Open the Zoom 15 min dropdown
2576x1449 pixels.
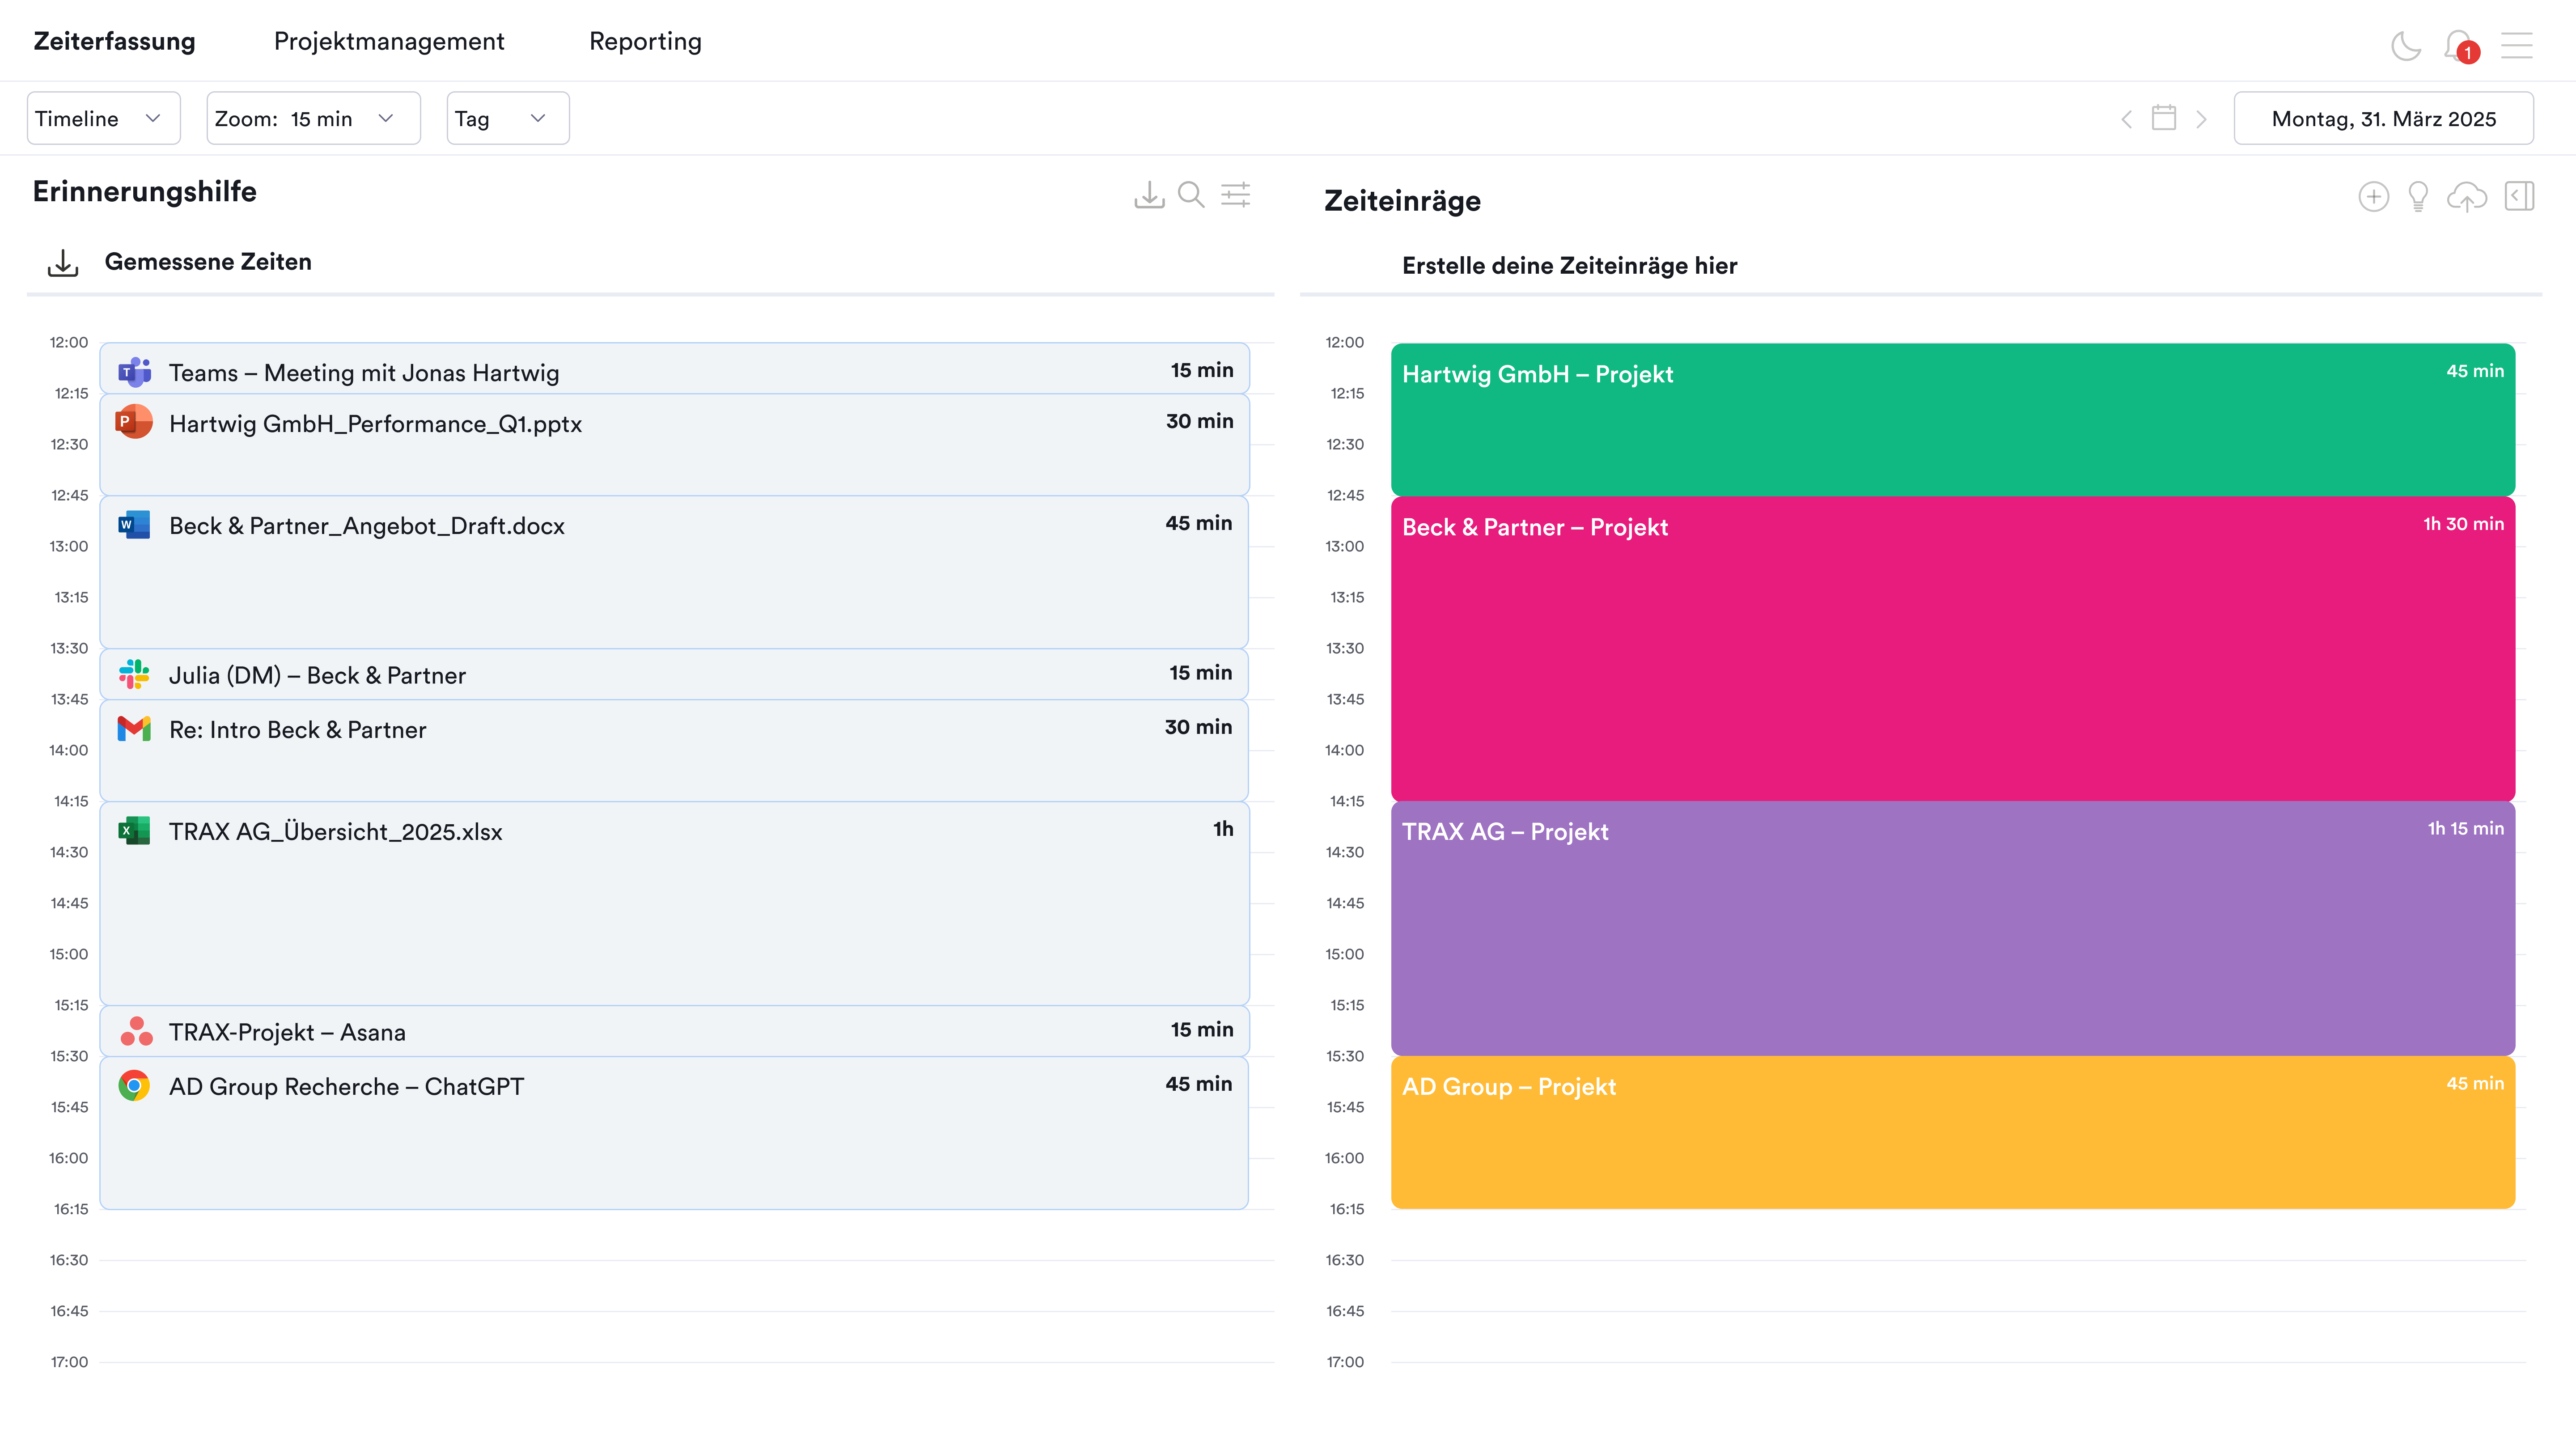pos(313,118)
